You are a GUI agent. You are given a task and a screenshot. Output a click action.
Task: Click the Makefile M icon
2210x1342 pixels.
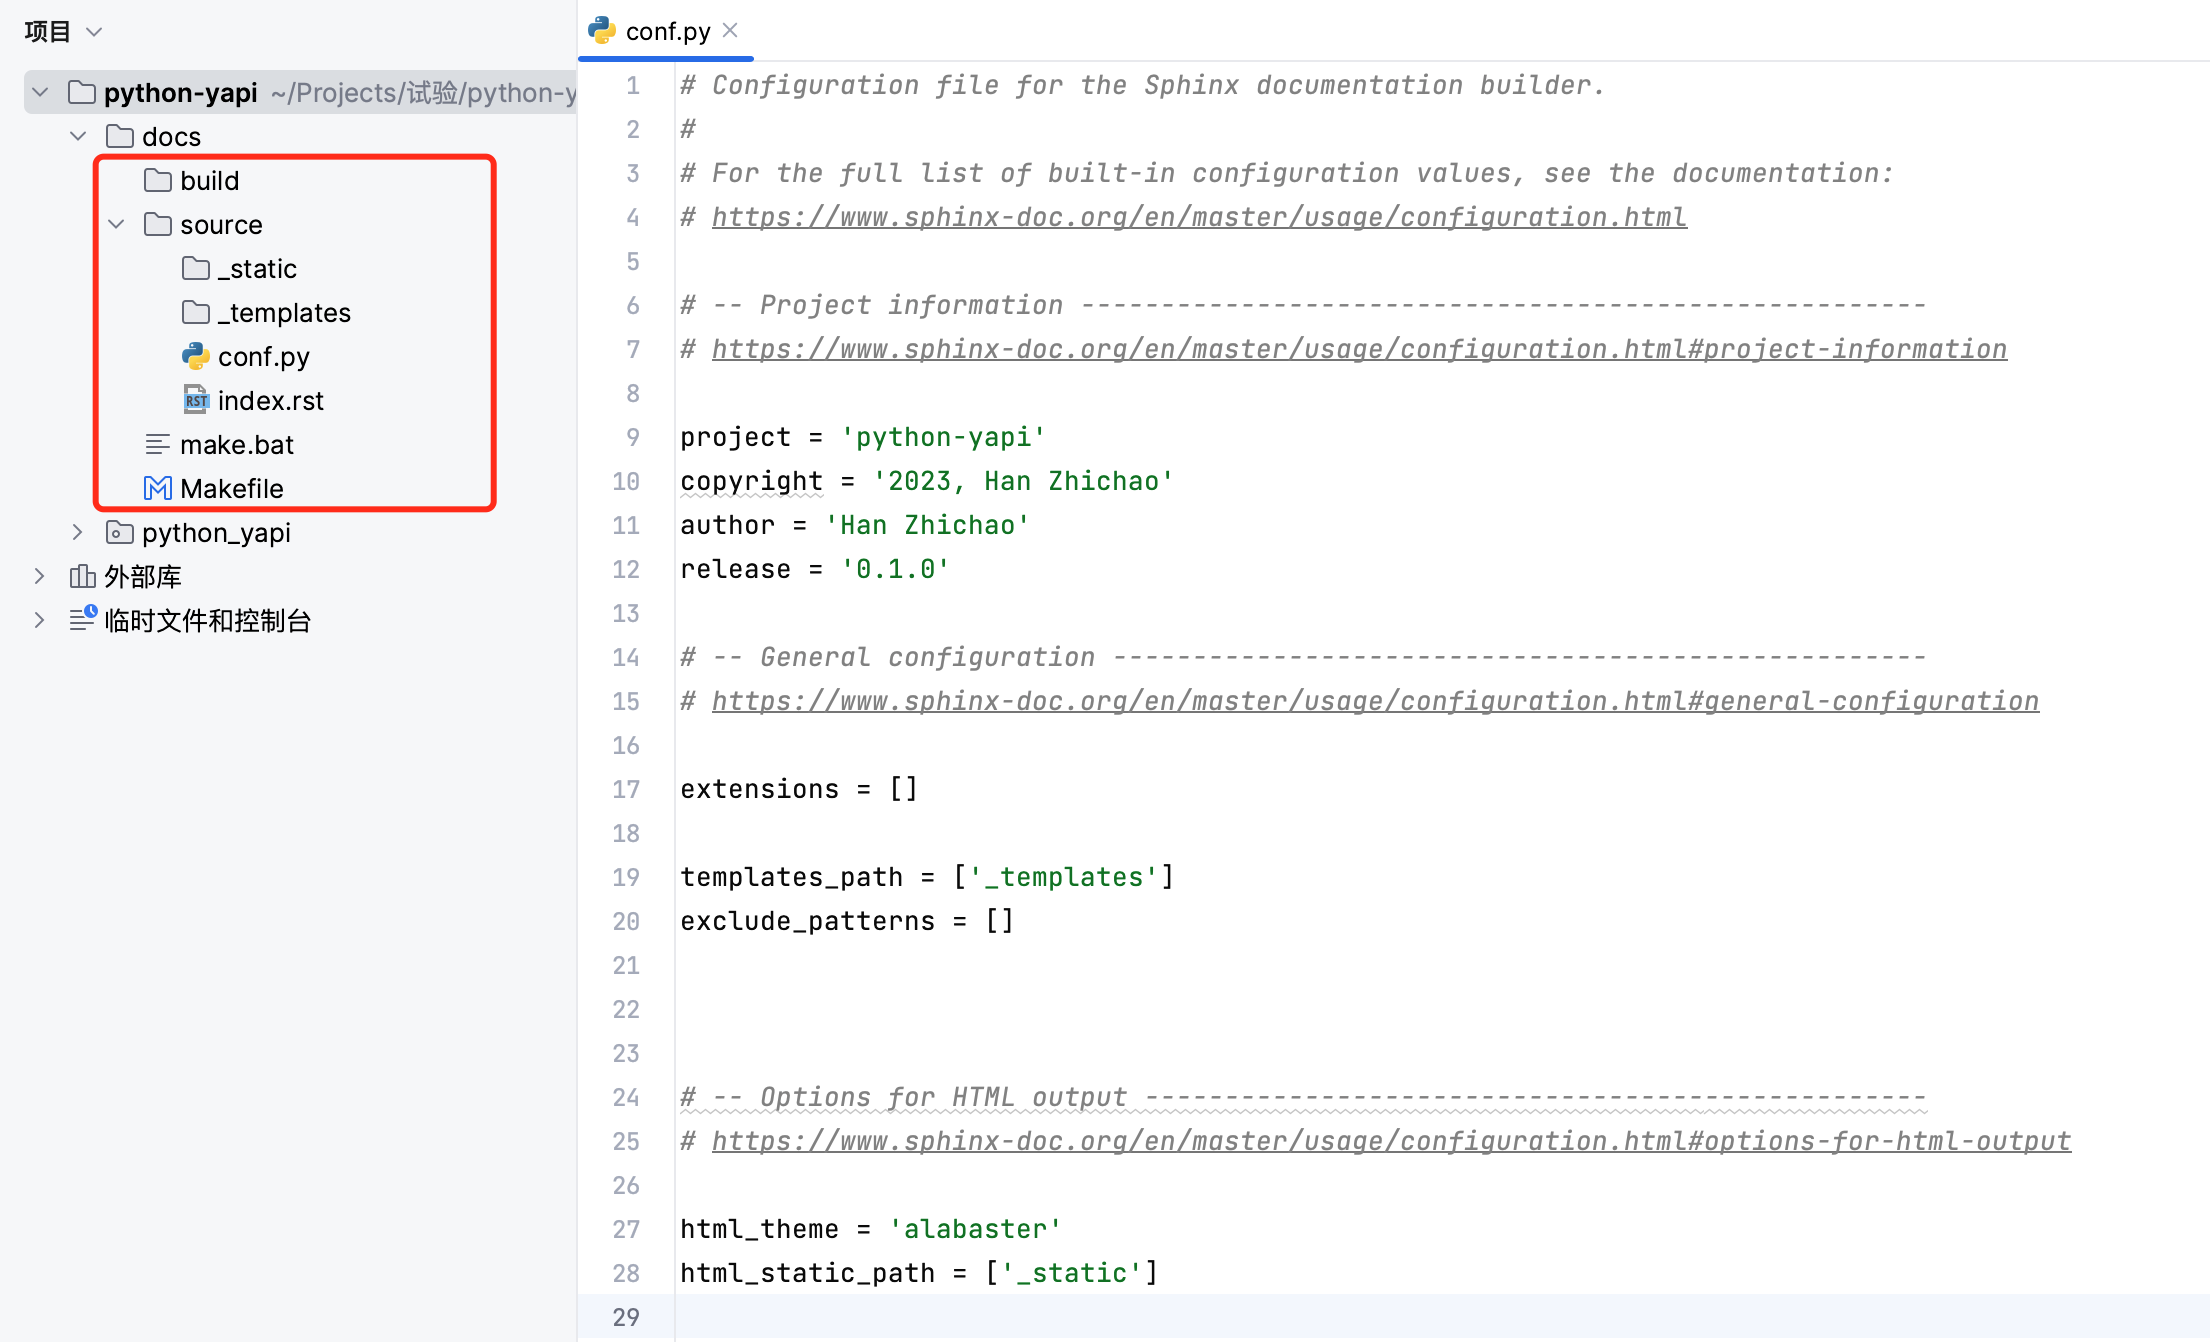(x=158, y=489)
